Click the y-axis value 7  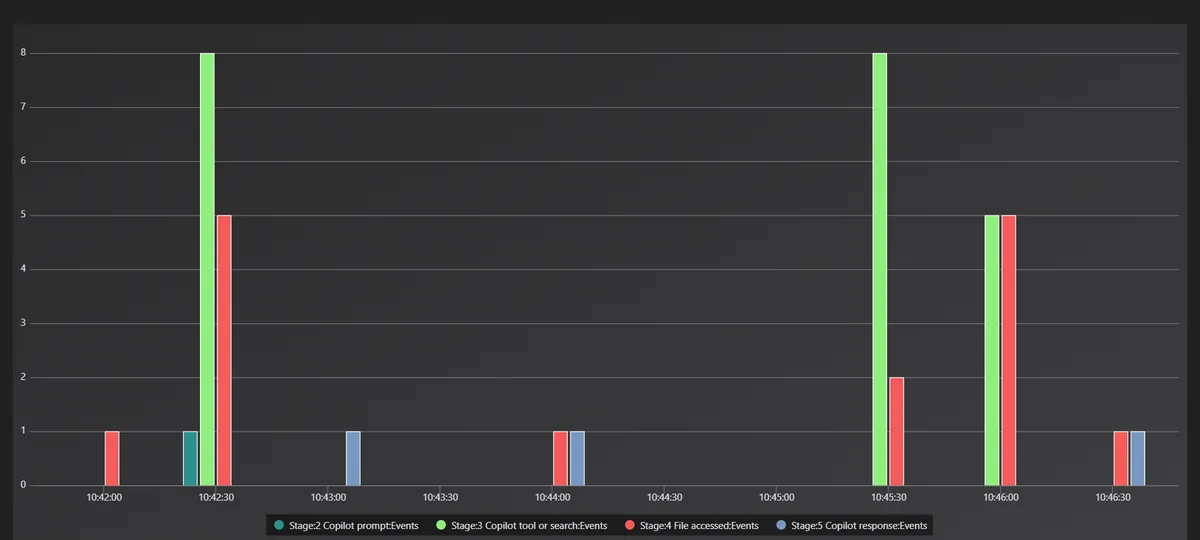24,107
